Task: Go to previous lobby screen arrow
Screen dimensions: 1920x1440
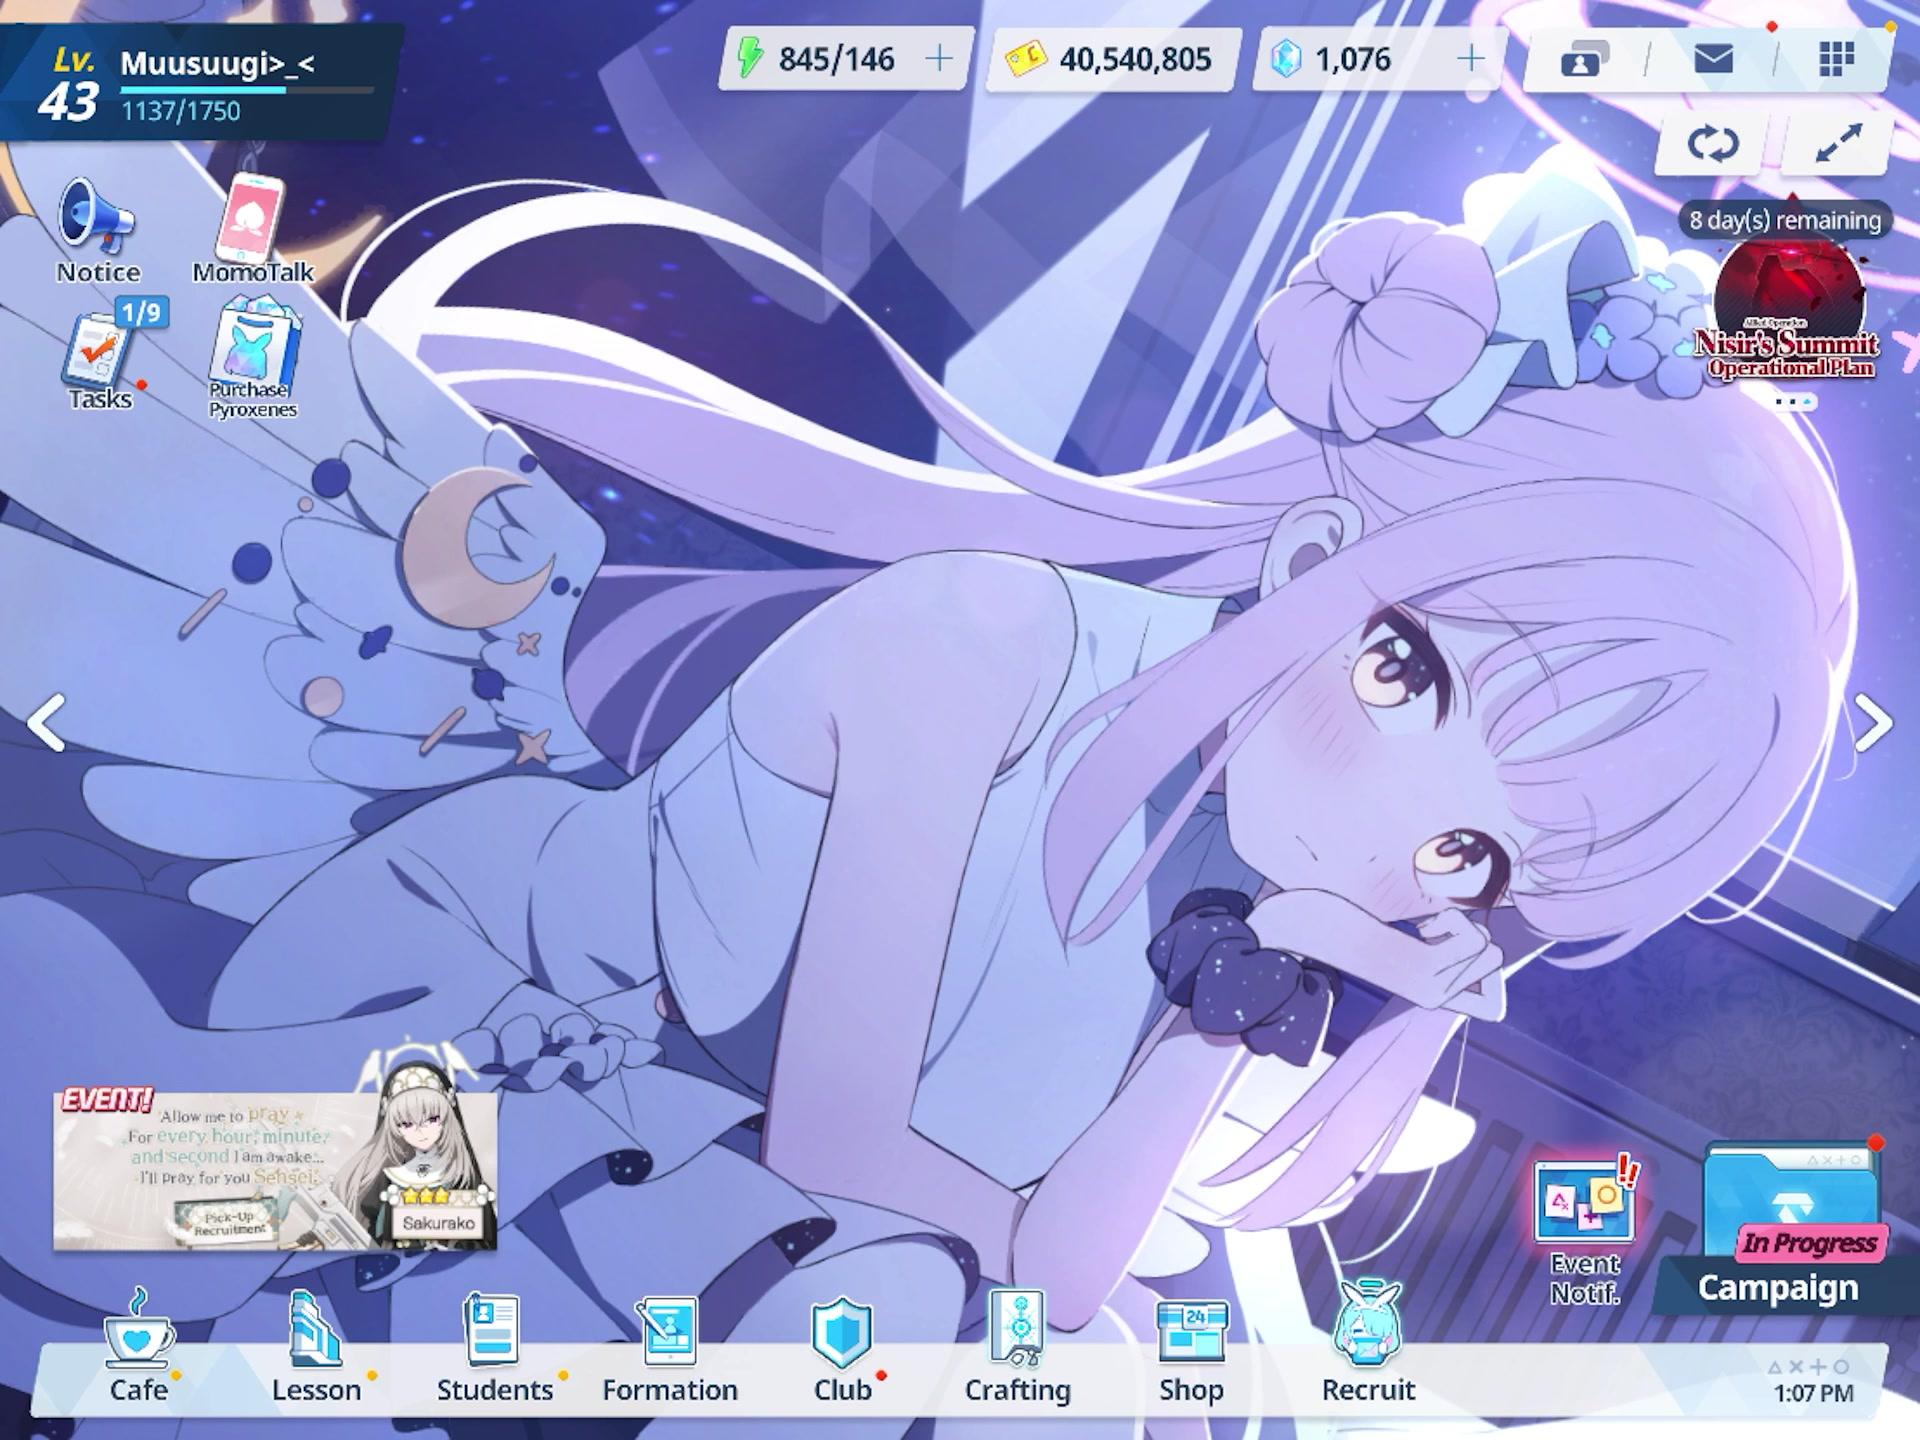Action: tap(45, 722)
